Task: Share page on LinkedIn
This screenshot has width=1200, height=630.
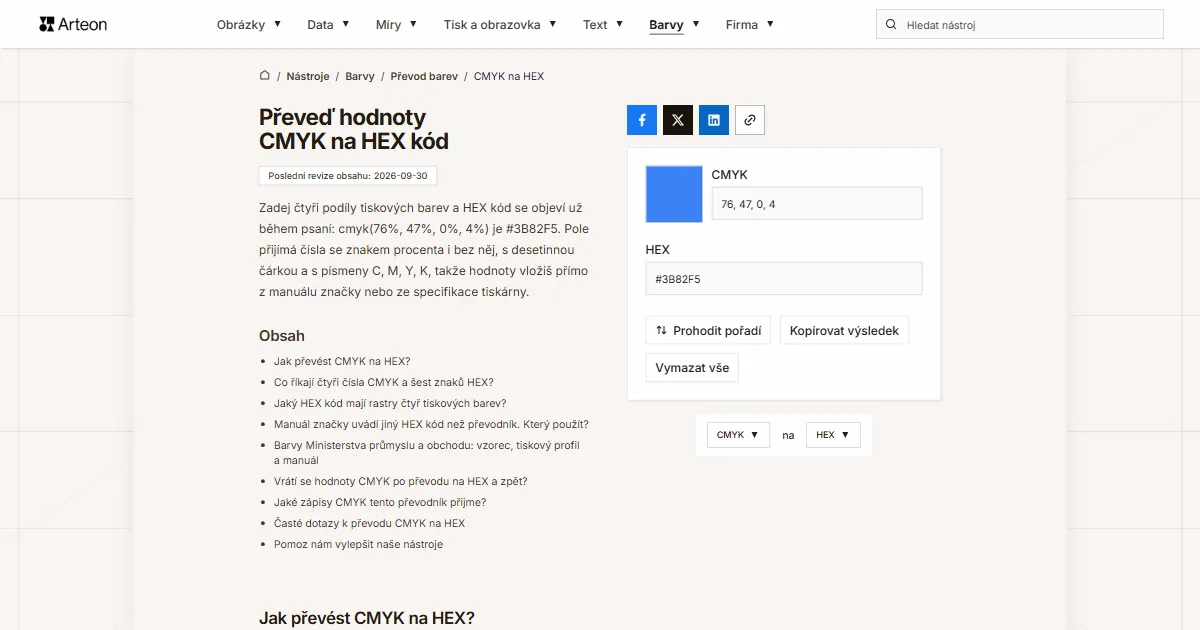Action: coord(714,120)
